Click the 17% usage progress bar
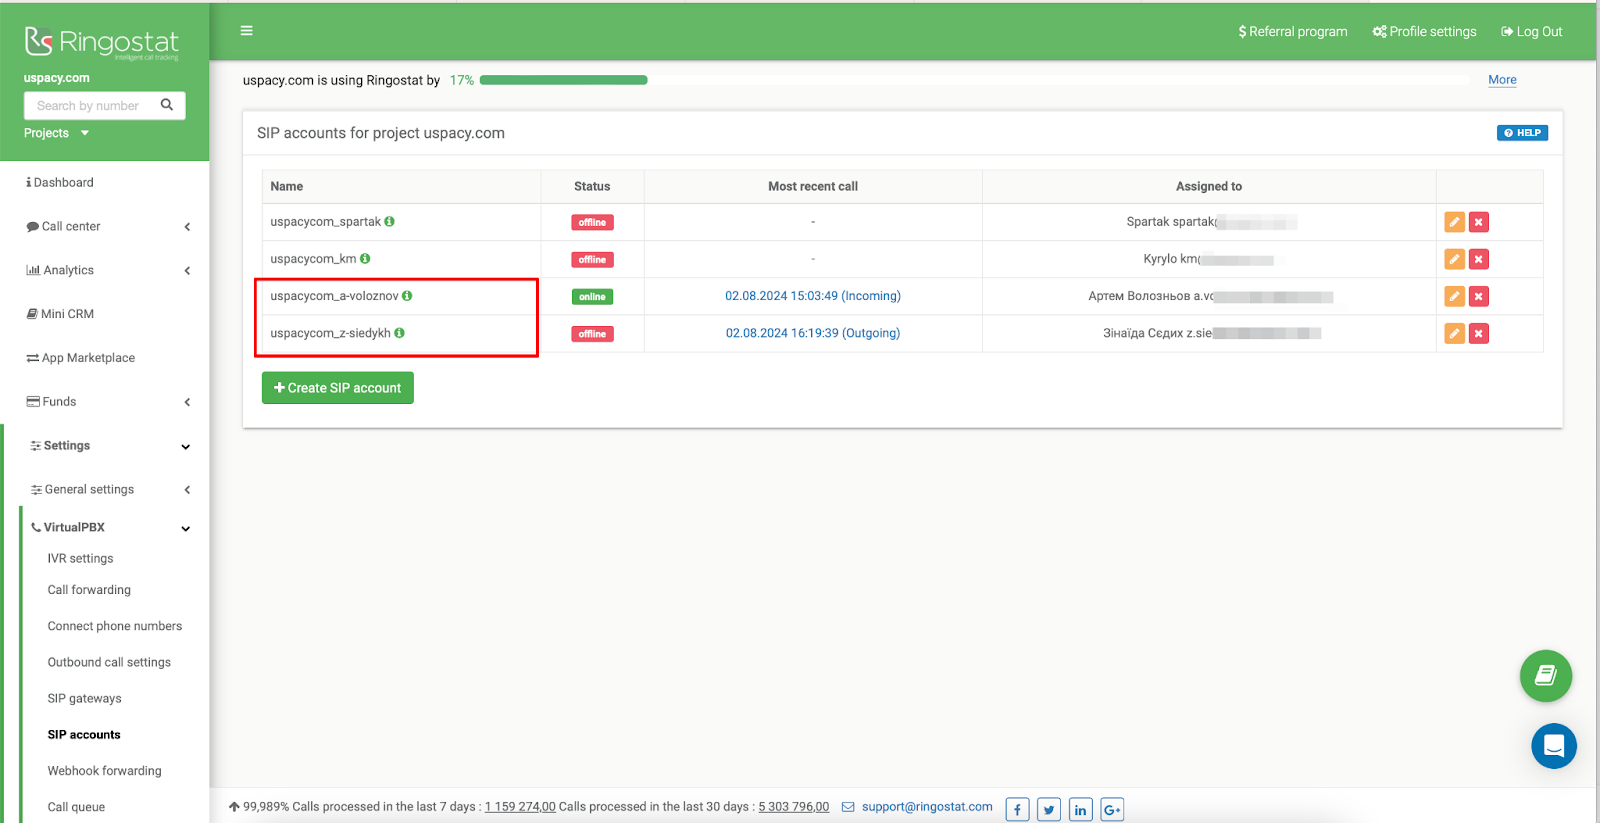The width and height of the screenshot is (1600, 823). click(564, 80)
